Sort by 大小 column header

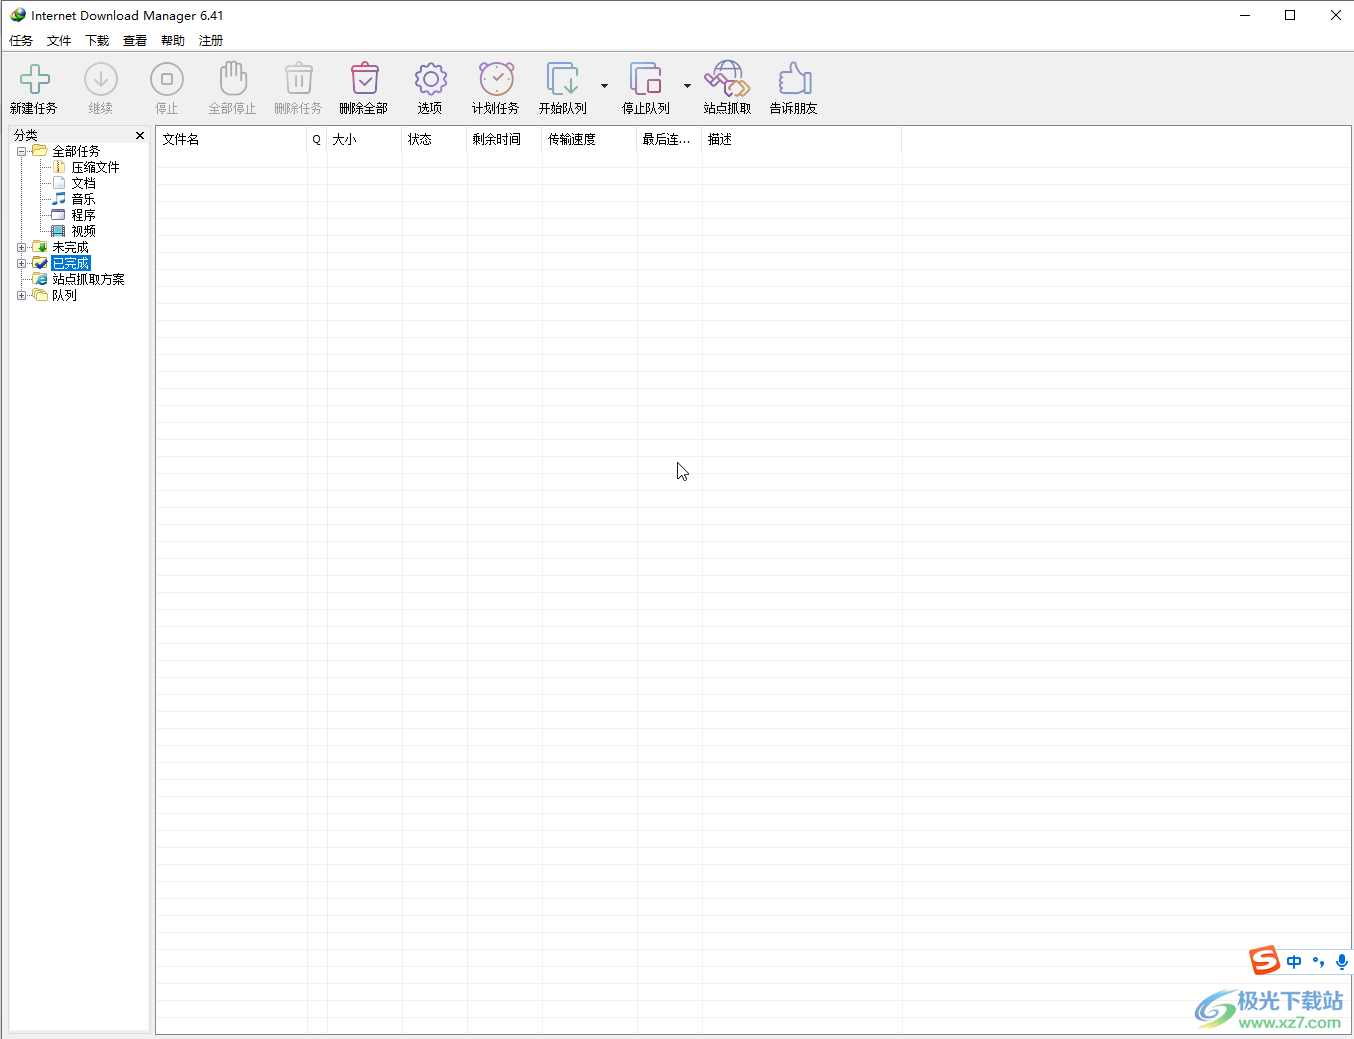click(x=365, y=140)
